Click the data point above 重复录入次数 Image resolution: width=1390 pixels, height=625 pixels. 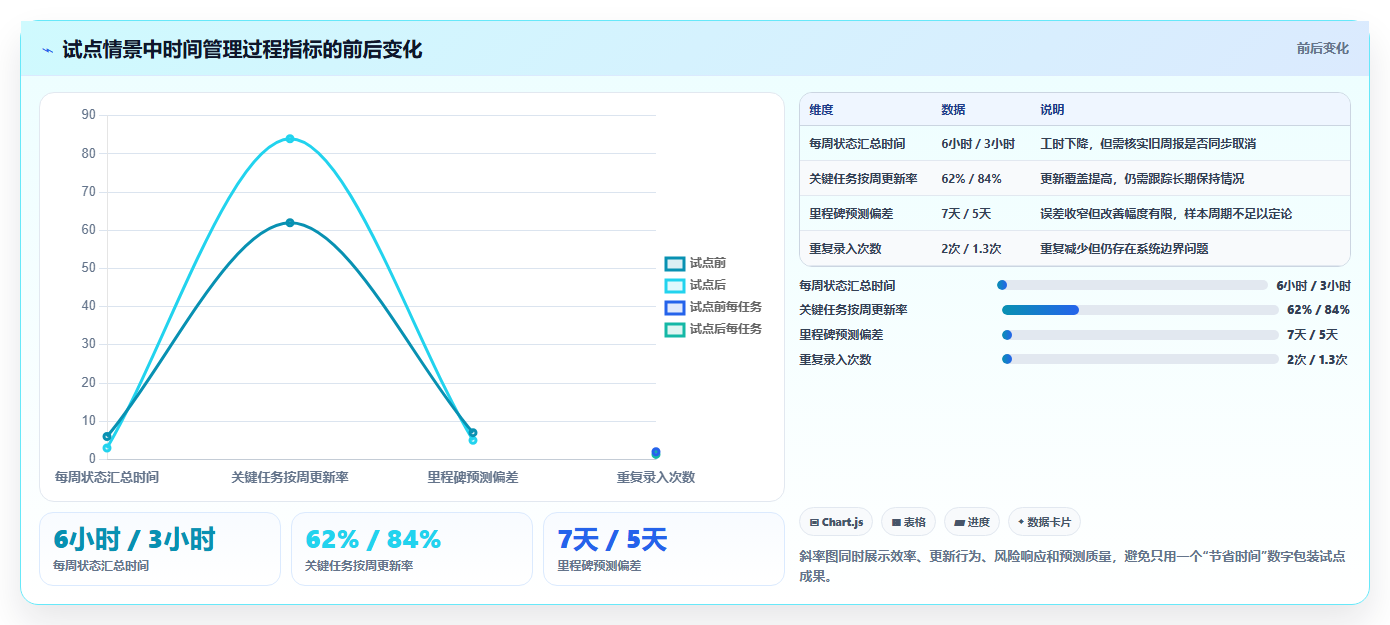pos(656,452)
